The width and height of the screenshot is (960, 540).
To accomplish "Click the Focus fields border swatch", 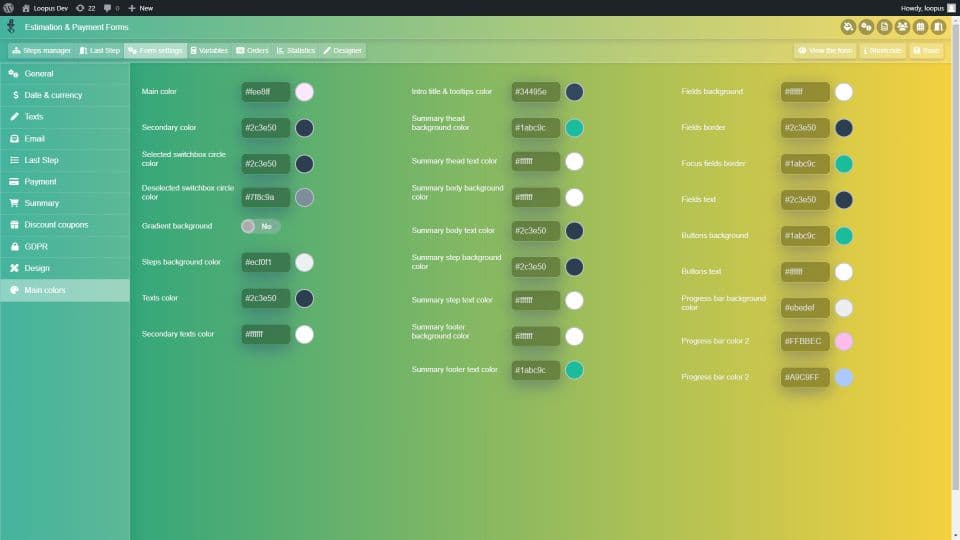I will (844, 163).
